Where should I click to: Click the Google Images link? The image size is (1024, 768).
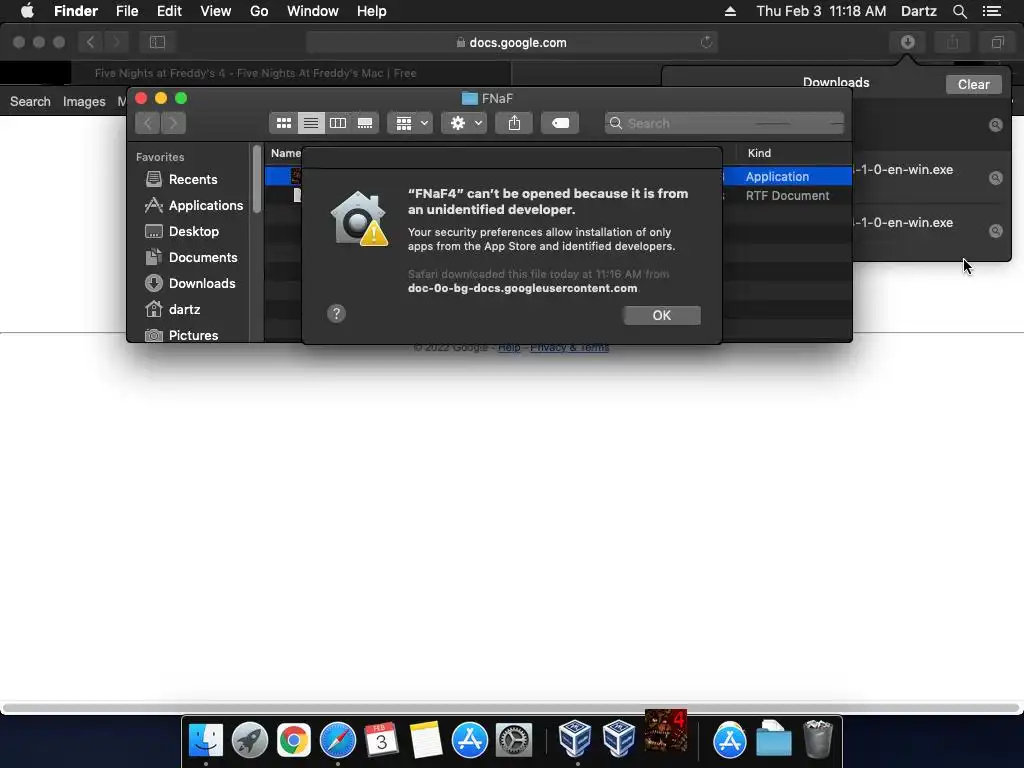coord(84,101)
